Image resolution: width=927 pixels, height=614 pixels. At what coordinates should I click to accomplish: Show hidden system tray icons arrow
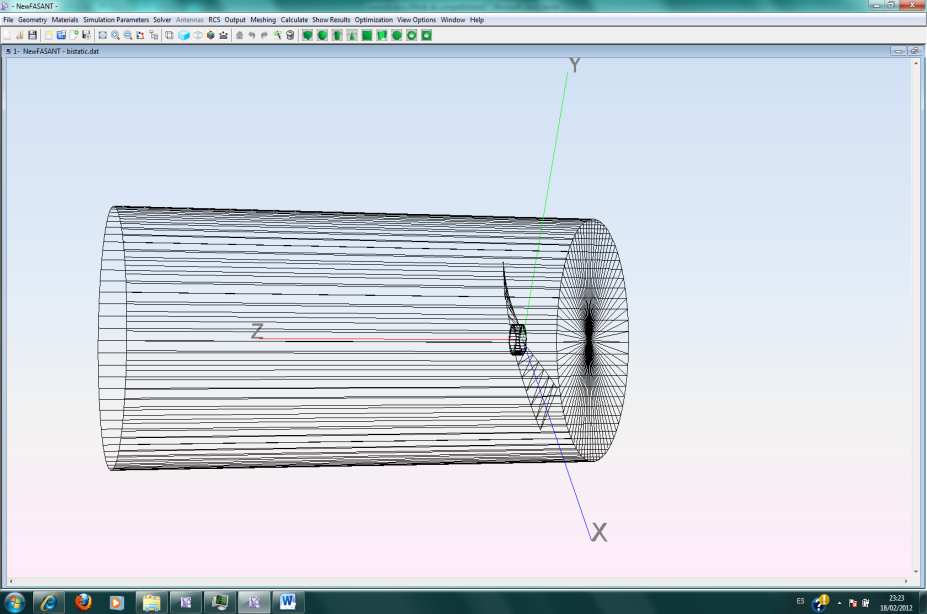tap(840, 603)
